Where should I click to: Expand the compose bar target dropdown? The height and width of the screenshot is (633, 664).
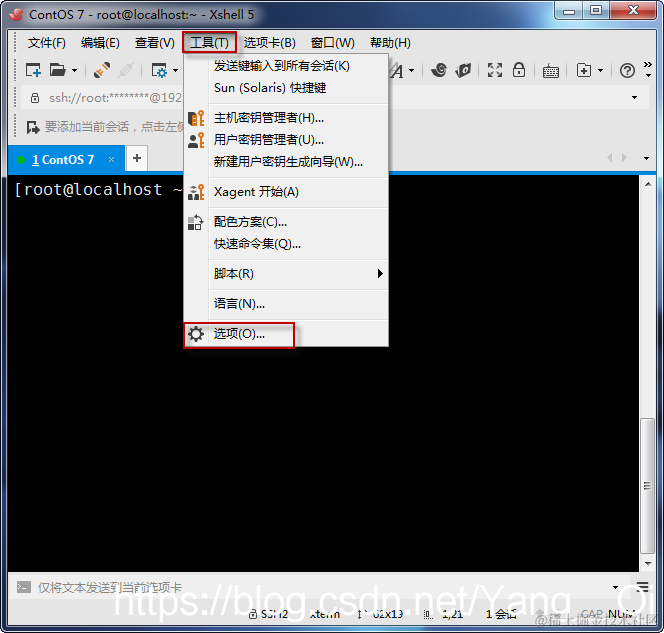615,587
